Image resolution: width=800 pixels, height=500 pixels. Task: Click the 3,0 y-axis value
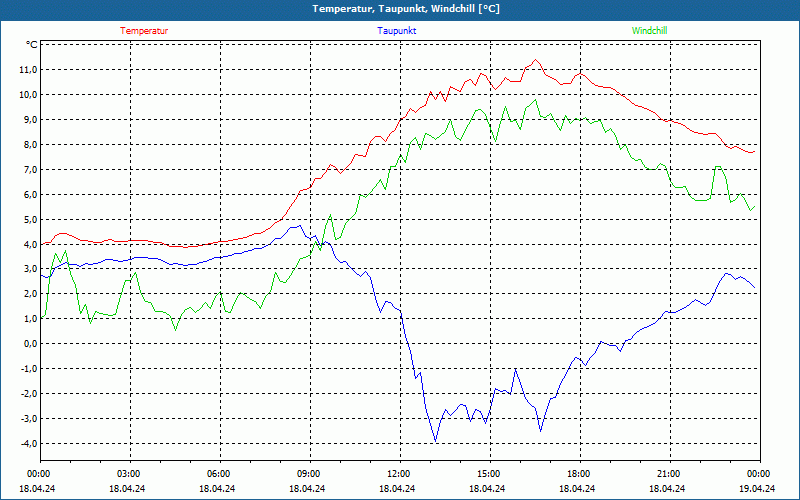point(30,269)
